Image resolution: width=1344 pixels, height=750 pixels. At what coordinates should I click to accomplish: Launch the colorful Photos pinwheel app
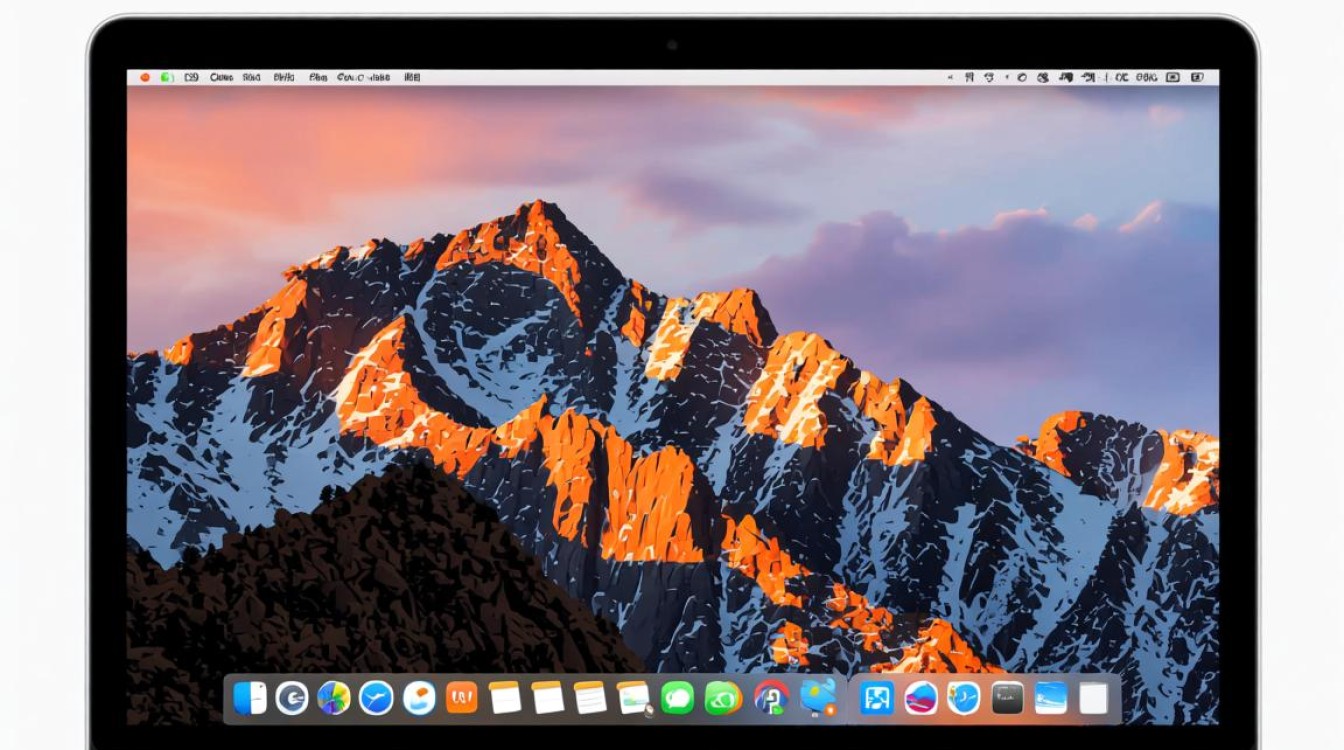[333, 697]
